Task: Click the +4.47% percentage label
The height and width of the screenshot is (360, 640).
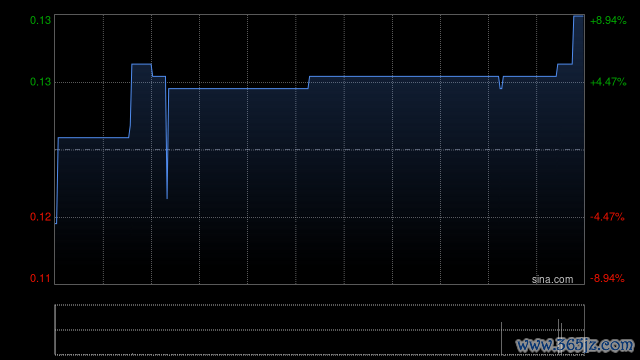Action: coord(608,82)
